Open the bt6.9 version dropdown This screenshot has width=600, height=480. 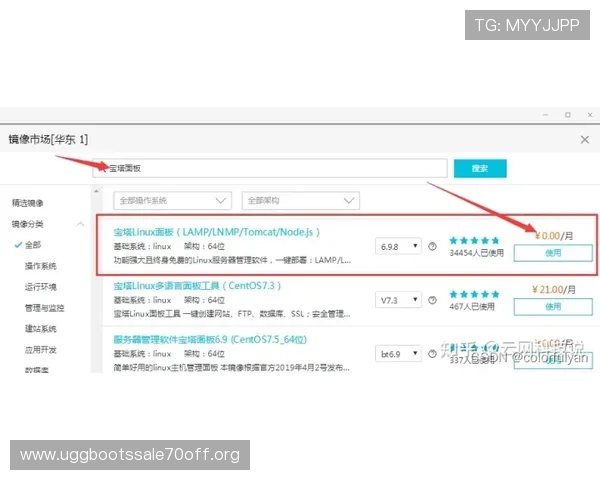pyautogui.click(x=398, y=354)
